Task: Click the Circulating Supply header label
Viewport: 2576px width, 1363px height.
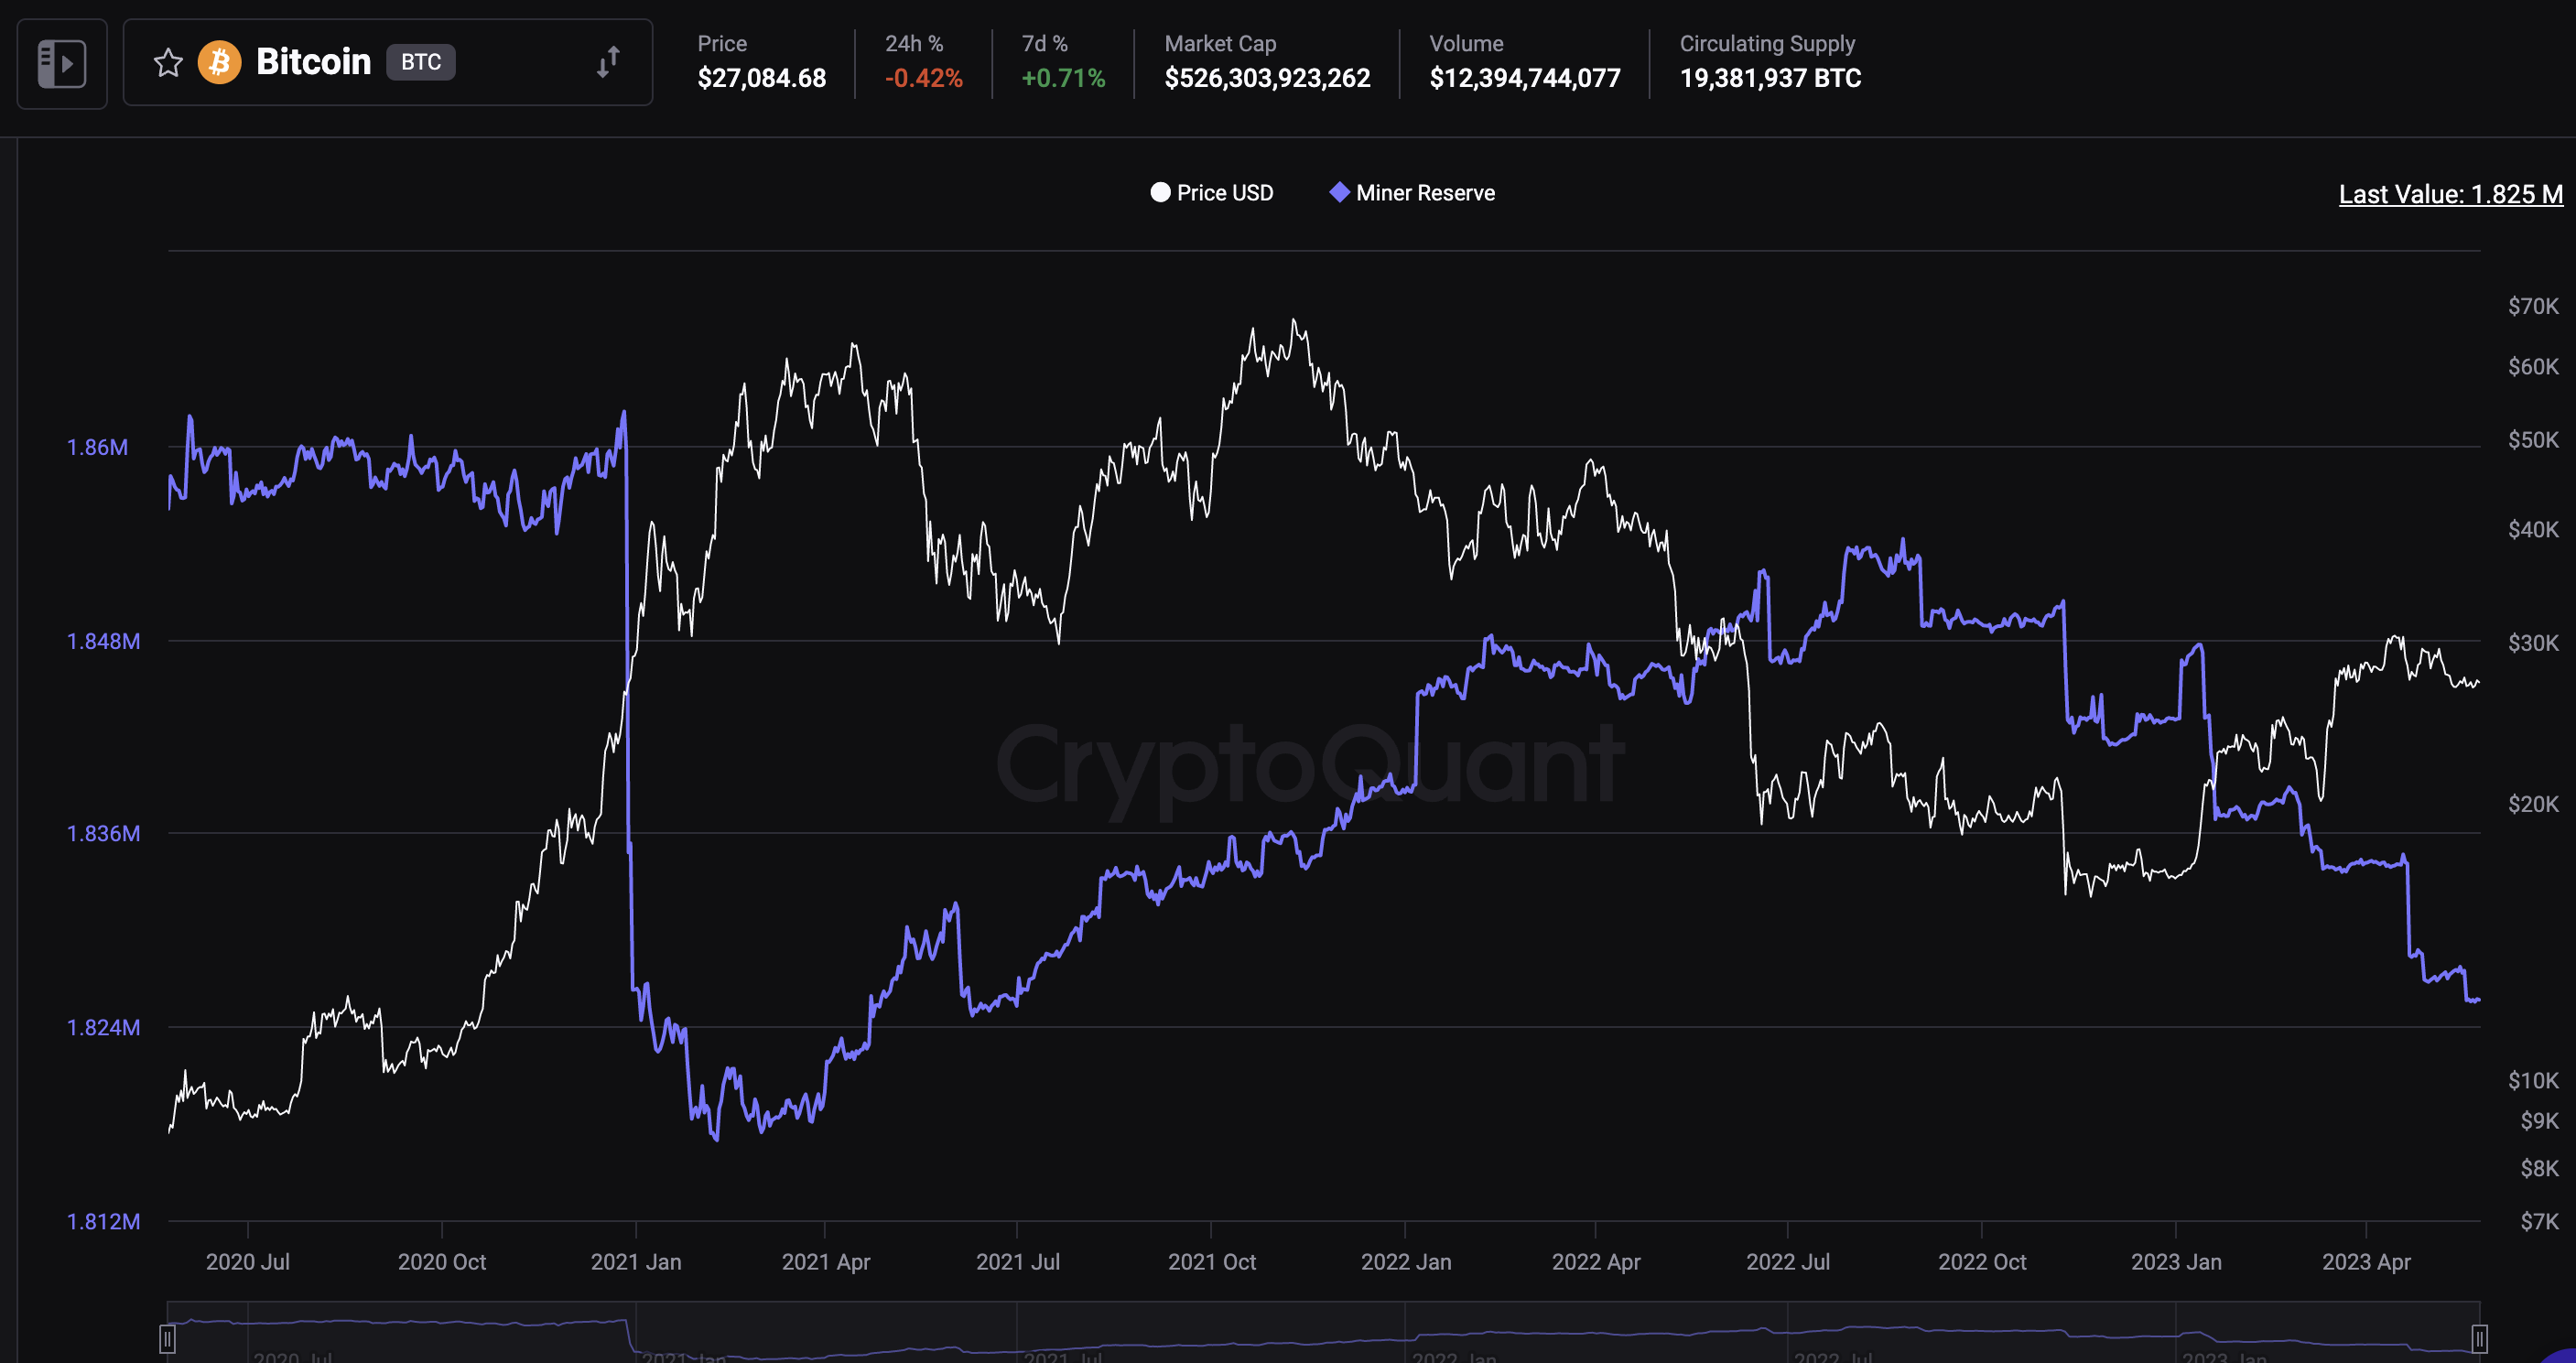Action: click(x=1767, y=44)
